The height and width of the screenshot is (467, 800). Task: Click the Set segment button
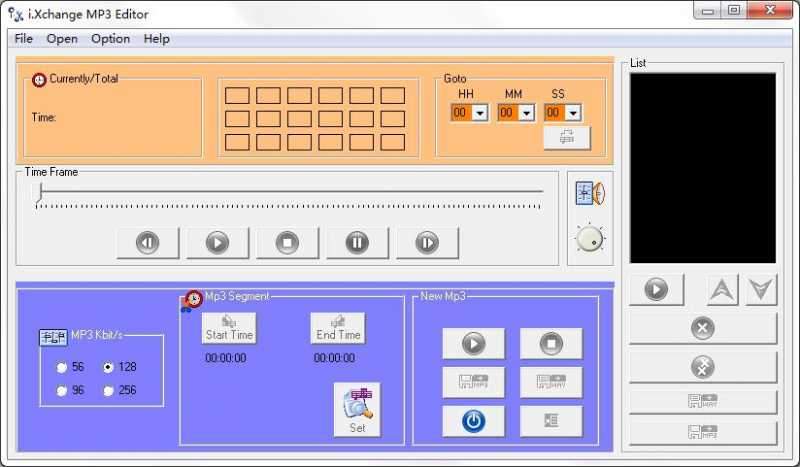(x=357, y=409)
